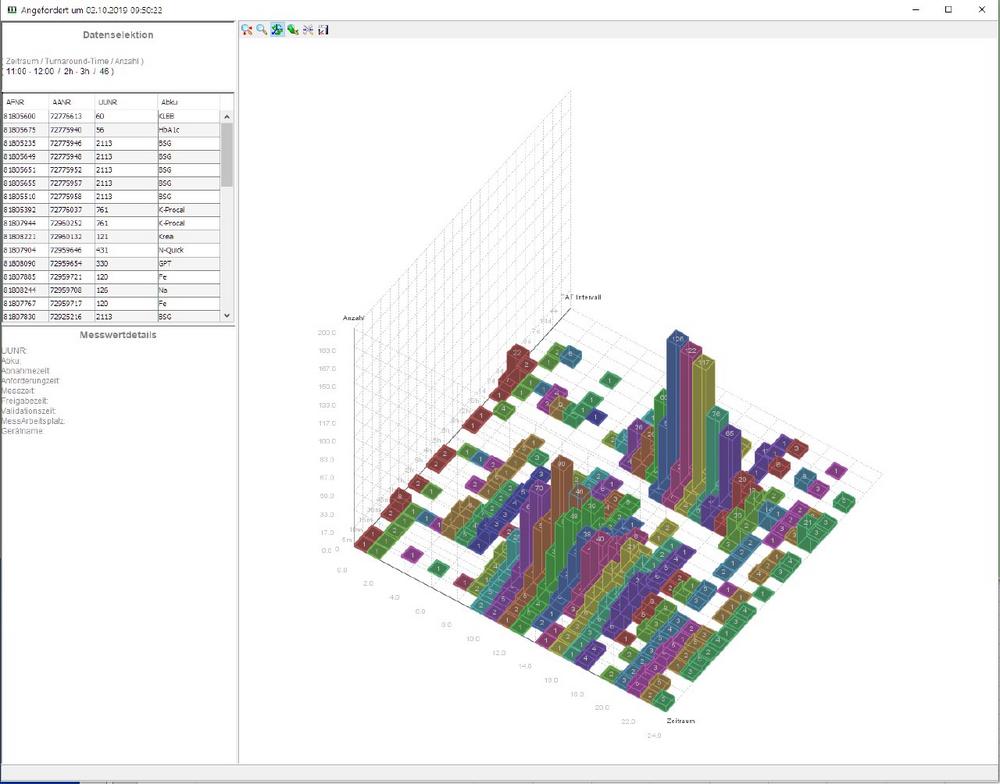Screen dimensions: 1000x784
Task: Click the UUNR column header
Action: 124,102
